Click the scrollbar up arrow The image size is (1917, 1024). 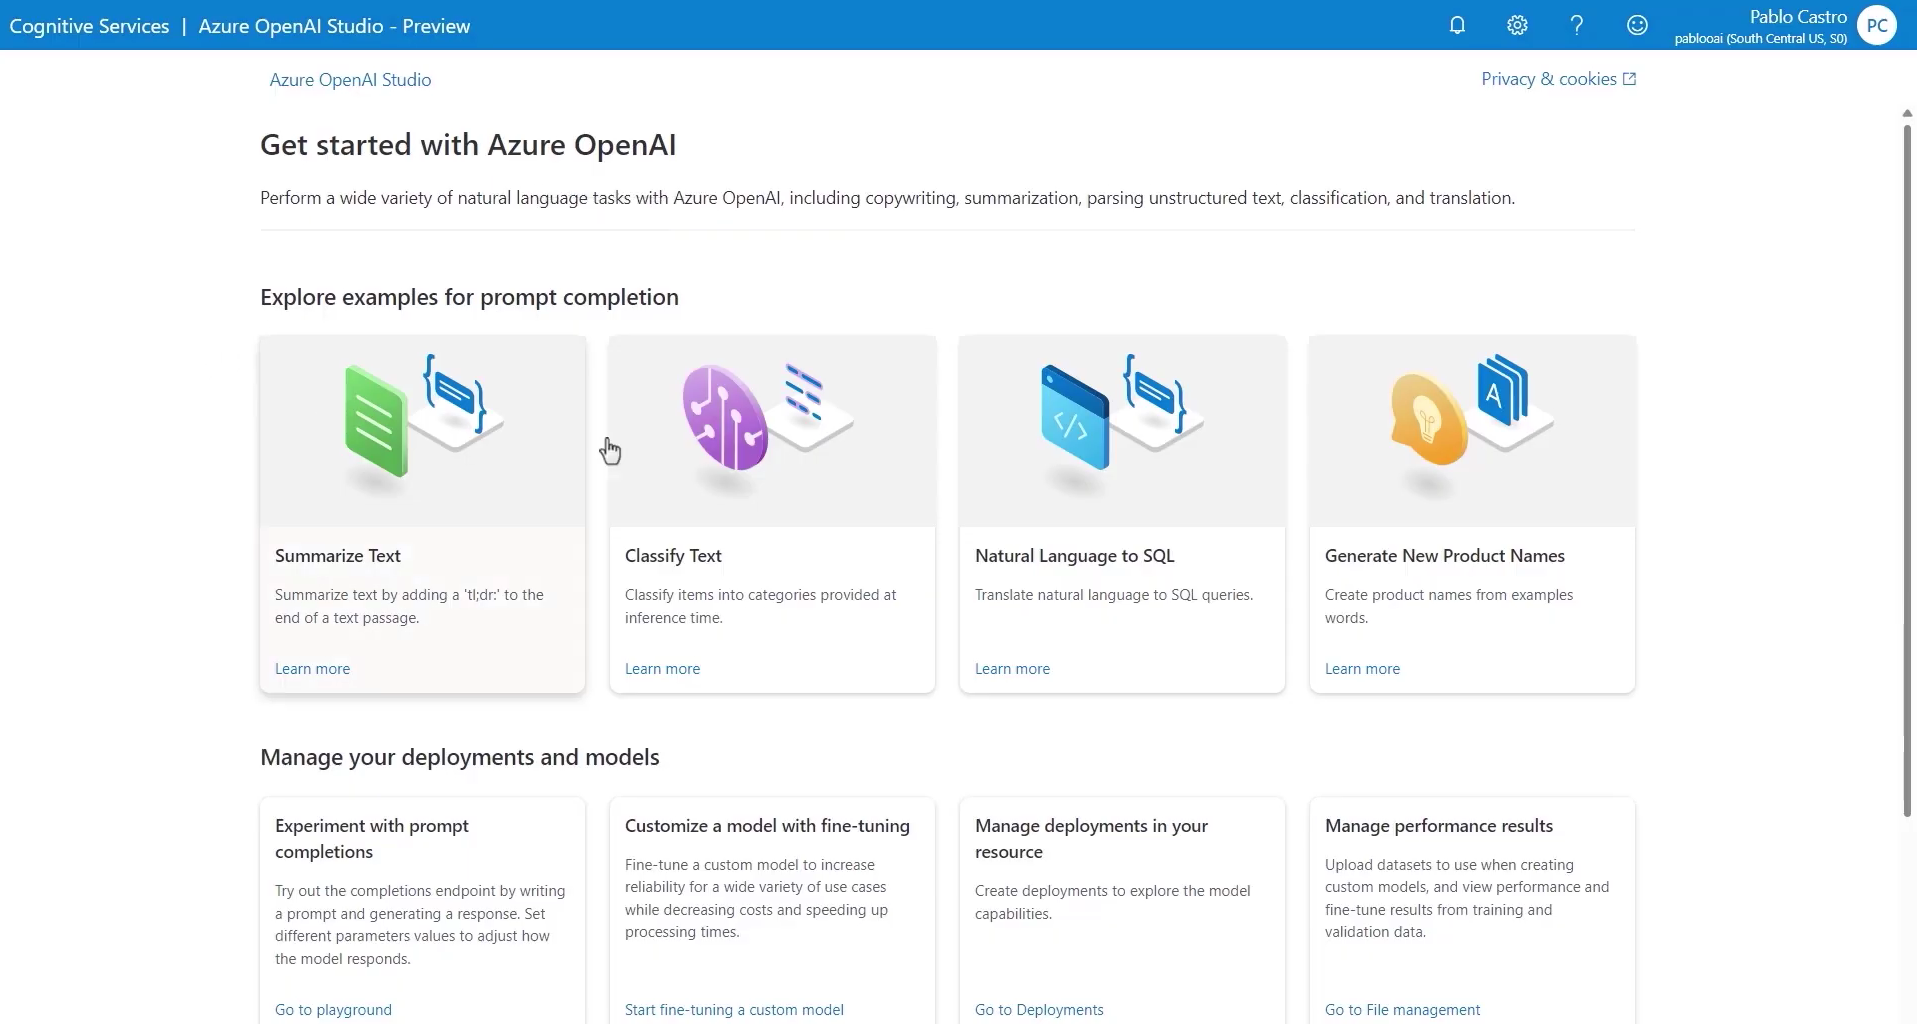point(1907,113)
